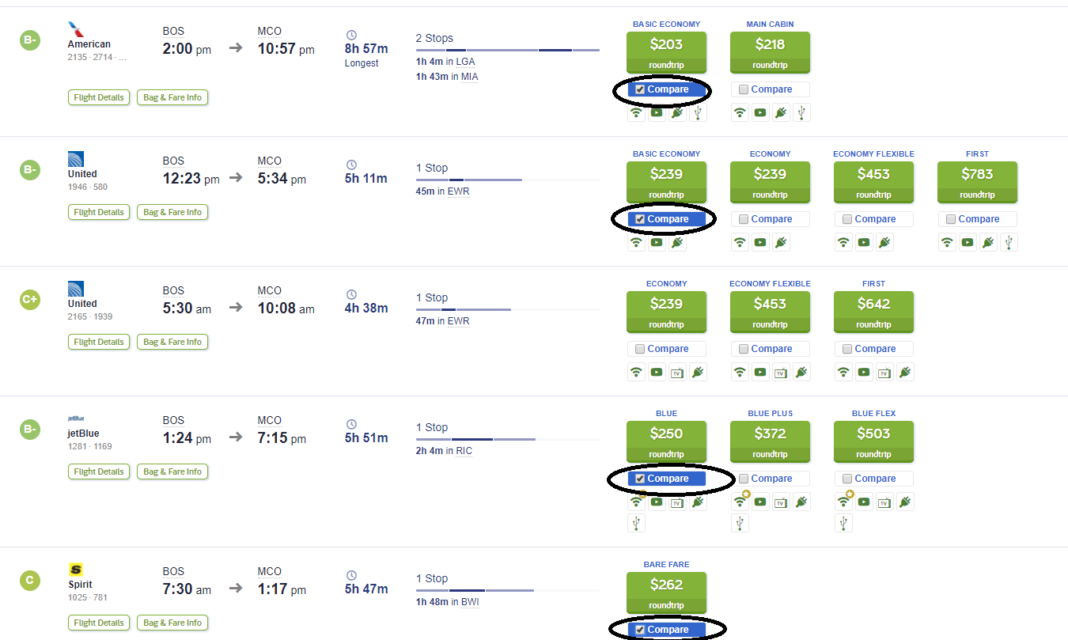
Task: Open Flight Details for the 5:30 am United flight
Action: click(x=98, y=341)
